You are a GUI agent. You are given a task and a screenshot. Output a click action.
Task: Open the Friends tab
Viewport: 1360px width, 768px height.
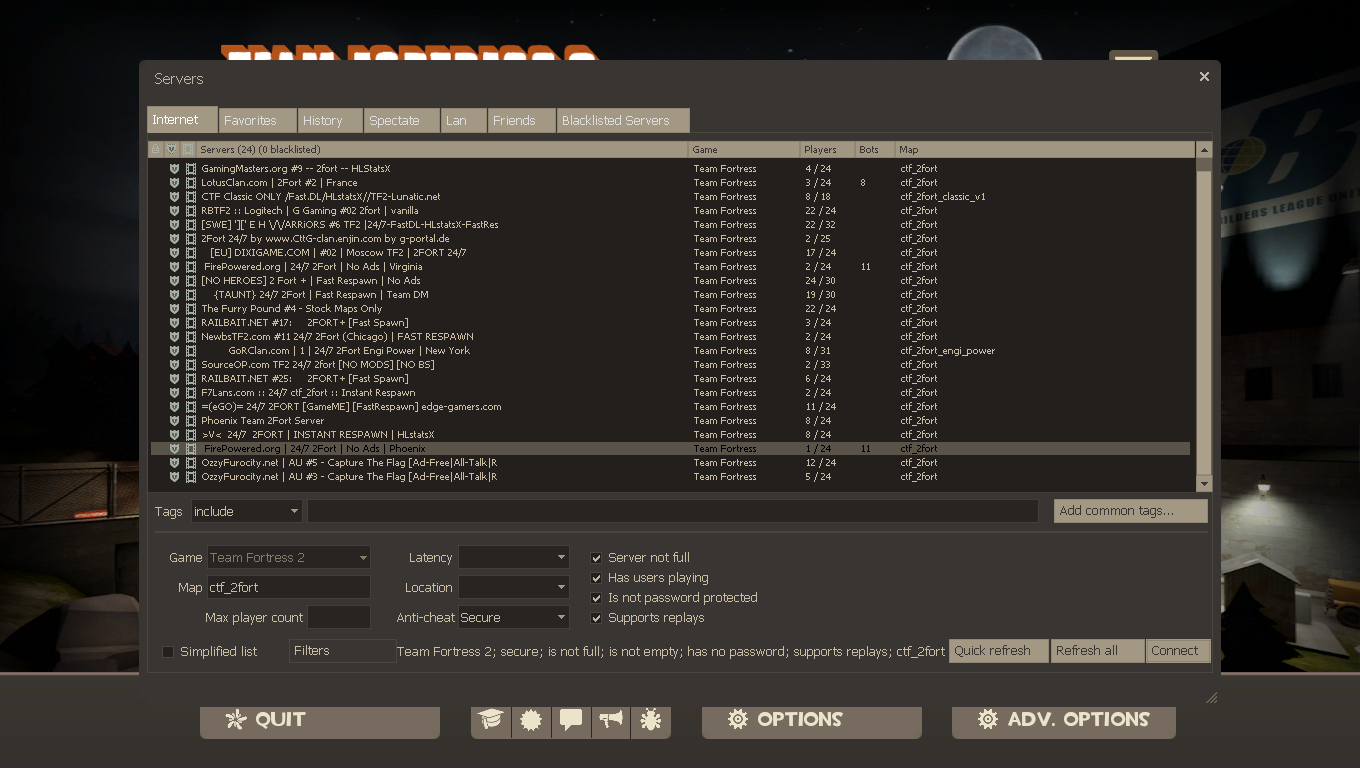coord(522,121)
